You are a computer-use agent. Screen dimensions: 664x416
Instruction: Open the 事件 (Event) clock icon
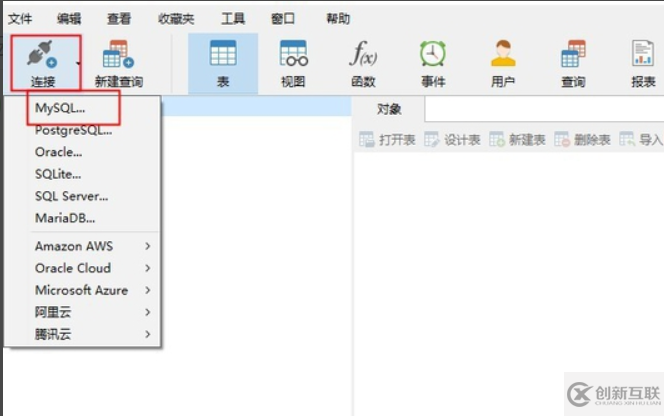point(432,53)
